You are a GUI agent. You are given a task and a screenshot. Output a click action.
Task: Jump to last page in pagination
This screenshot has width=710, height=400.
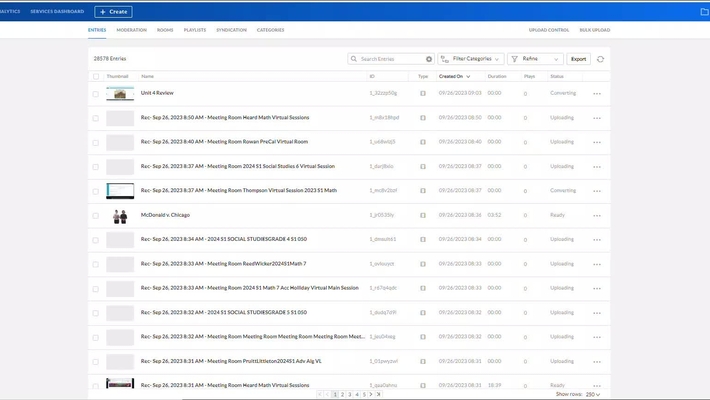point(379,395)
